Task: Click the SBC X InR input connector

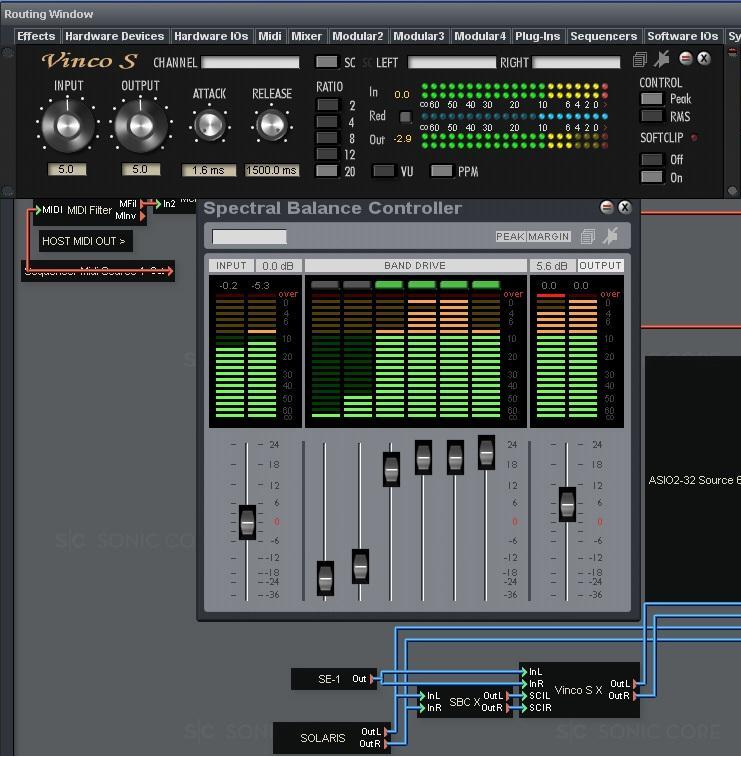Action: (x=422, y=708)
